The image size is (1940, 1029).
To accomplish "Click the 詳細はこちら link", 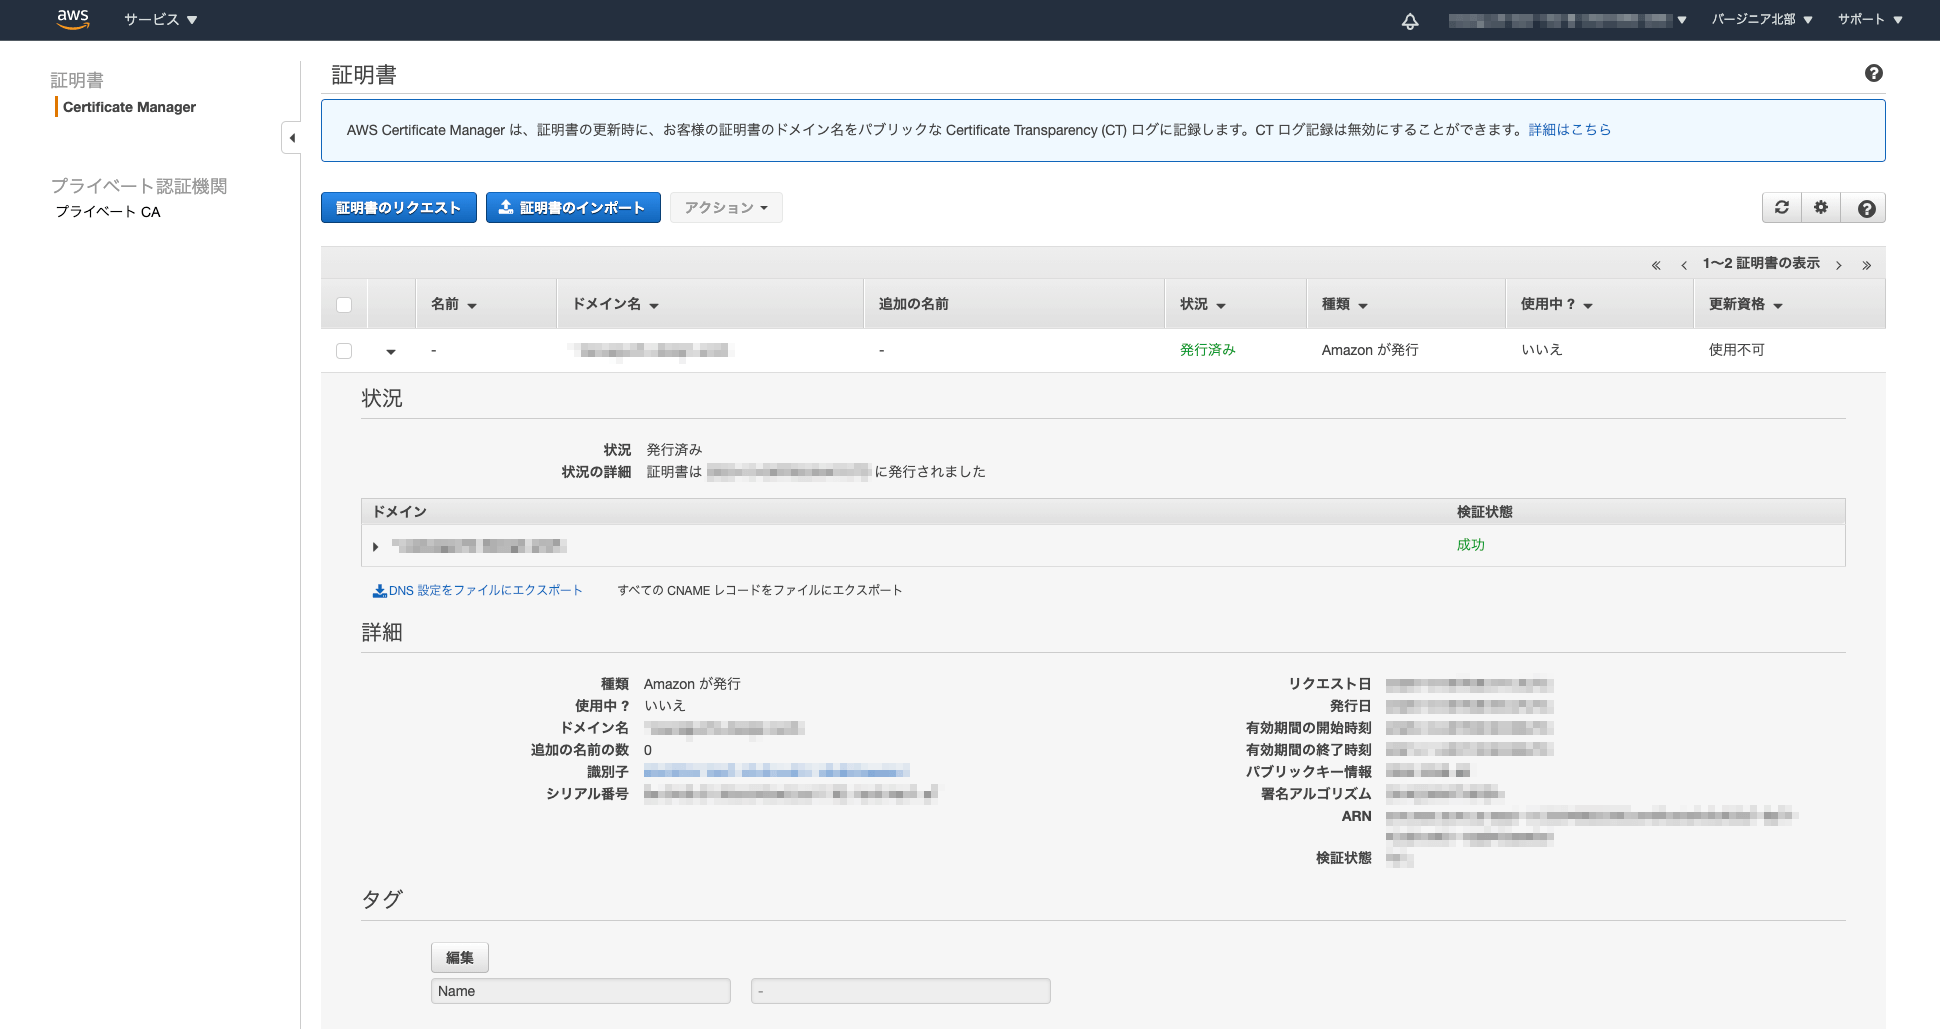I will (x=1570, y=130).
